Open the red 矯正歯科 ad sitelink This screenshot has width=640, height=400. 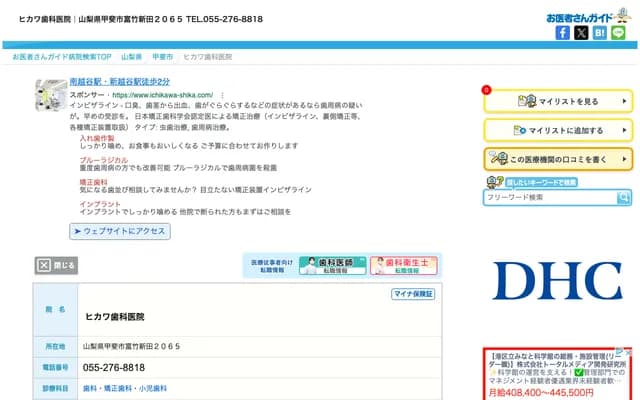click(93, 182)
